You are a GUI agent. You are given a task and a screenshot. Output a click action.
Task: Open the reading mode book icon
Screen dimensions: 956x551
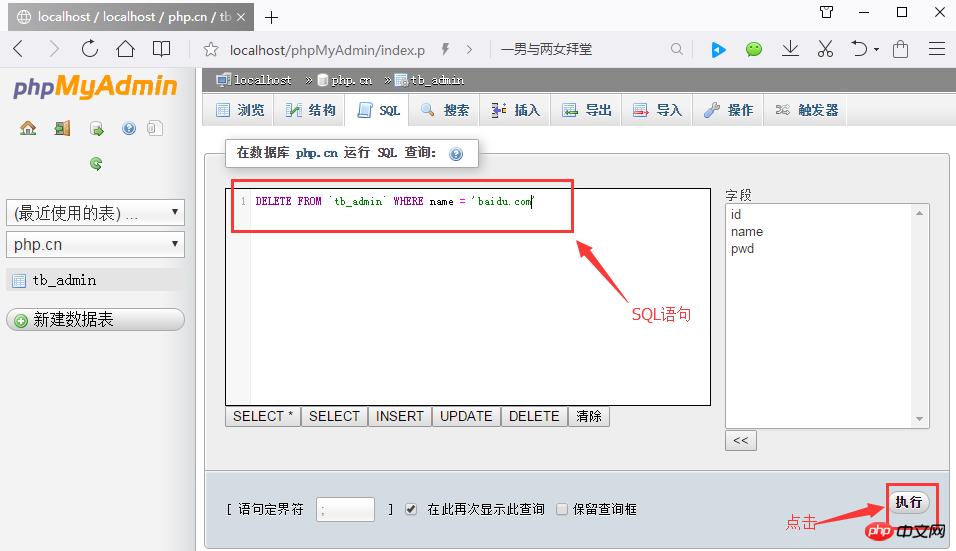point(162,49)
